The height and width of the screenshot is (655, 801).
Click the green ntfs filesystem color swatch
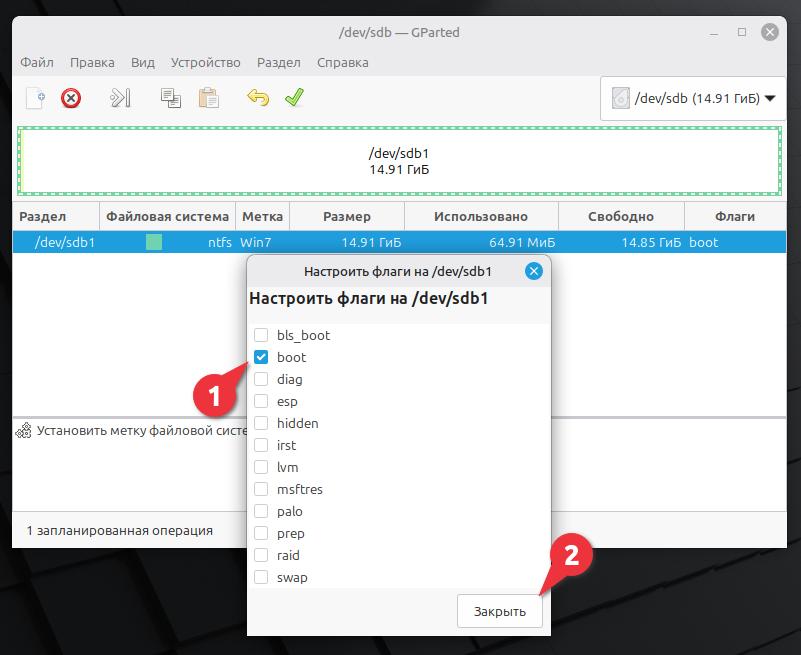point(154,242)
